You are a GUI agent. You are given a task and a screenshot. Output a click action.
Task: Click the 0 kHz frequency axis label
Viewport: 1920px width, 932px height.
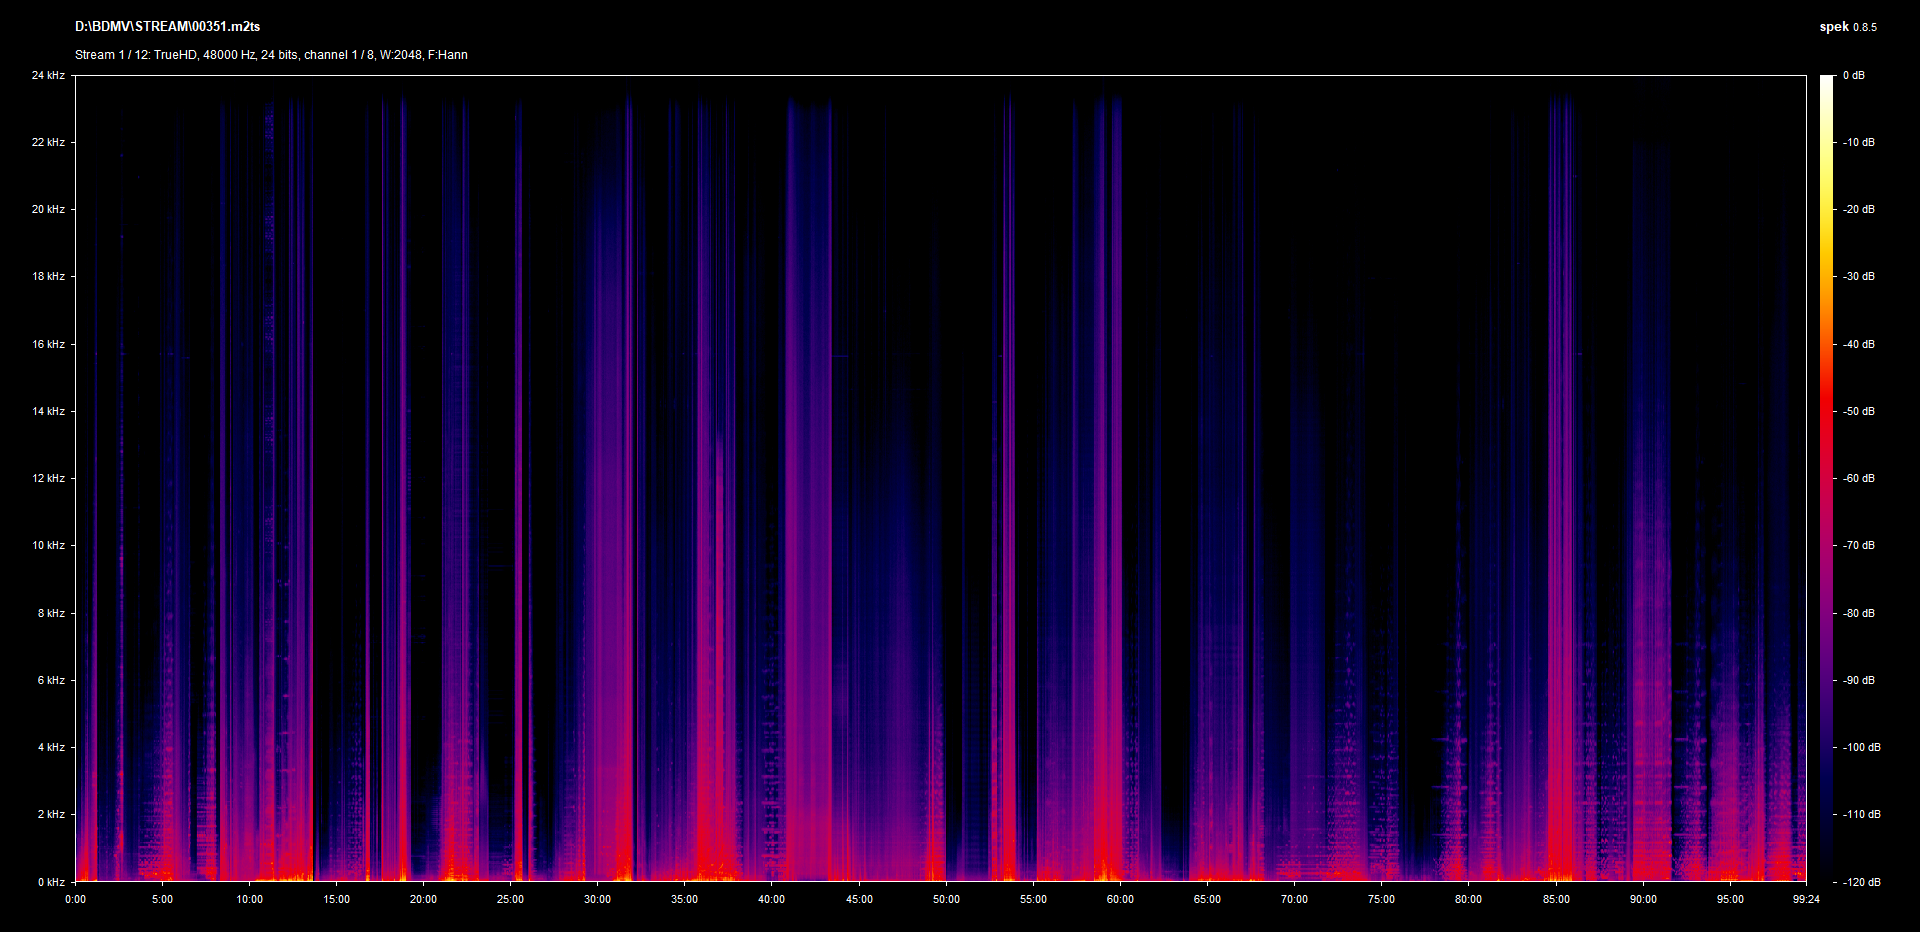[x=51, y=882]
